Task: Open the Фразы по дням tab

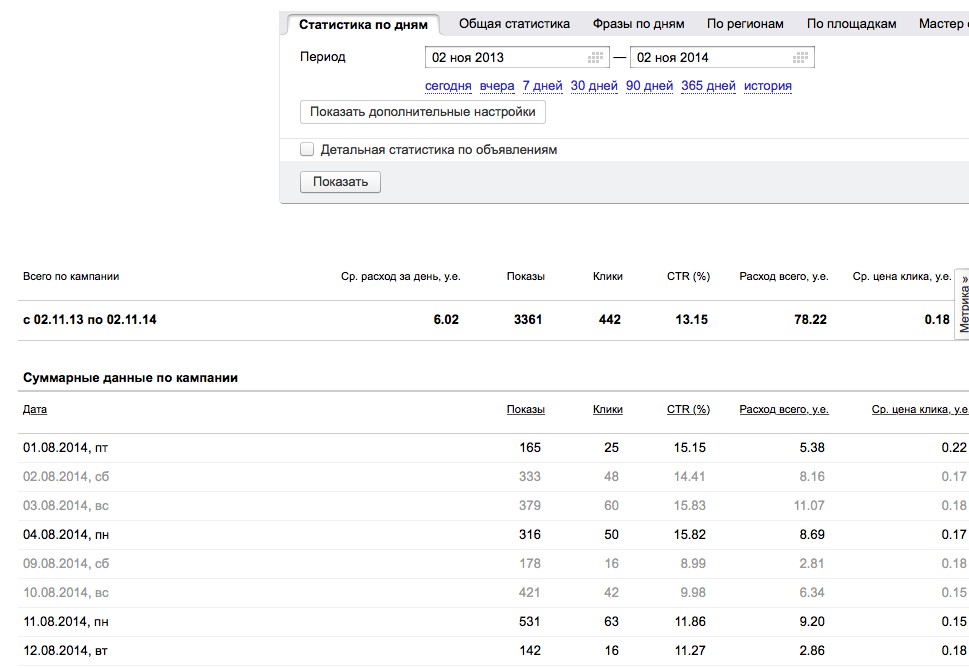Action: (638, 24)
